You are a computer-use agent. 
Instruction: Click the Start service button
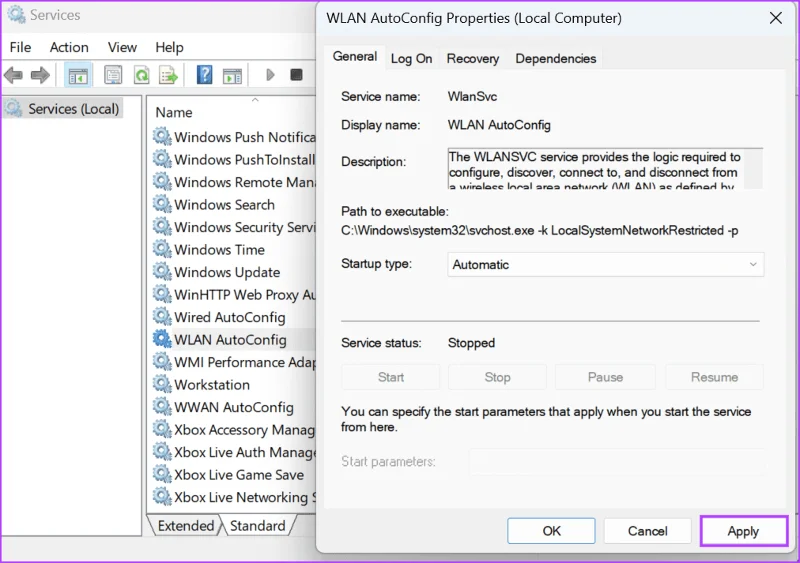point(390,377)
